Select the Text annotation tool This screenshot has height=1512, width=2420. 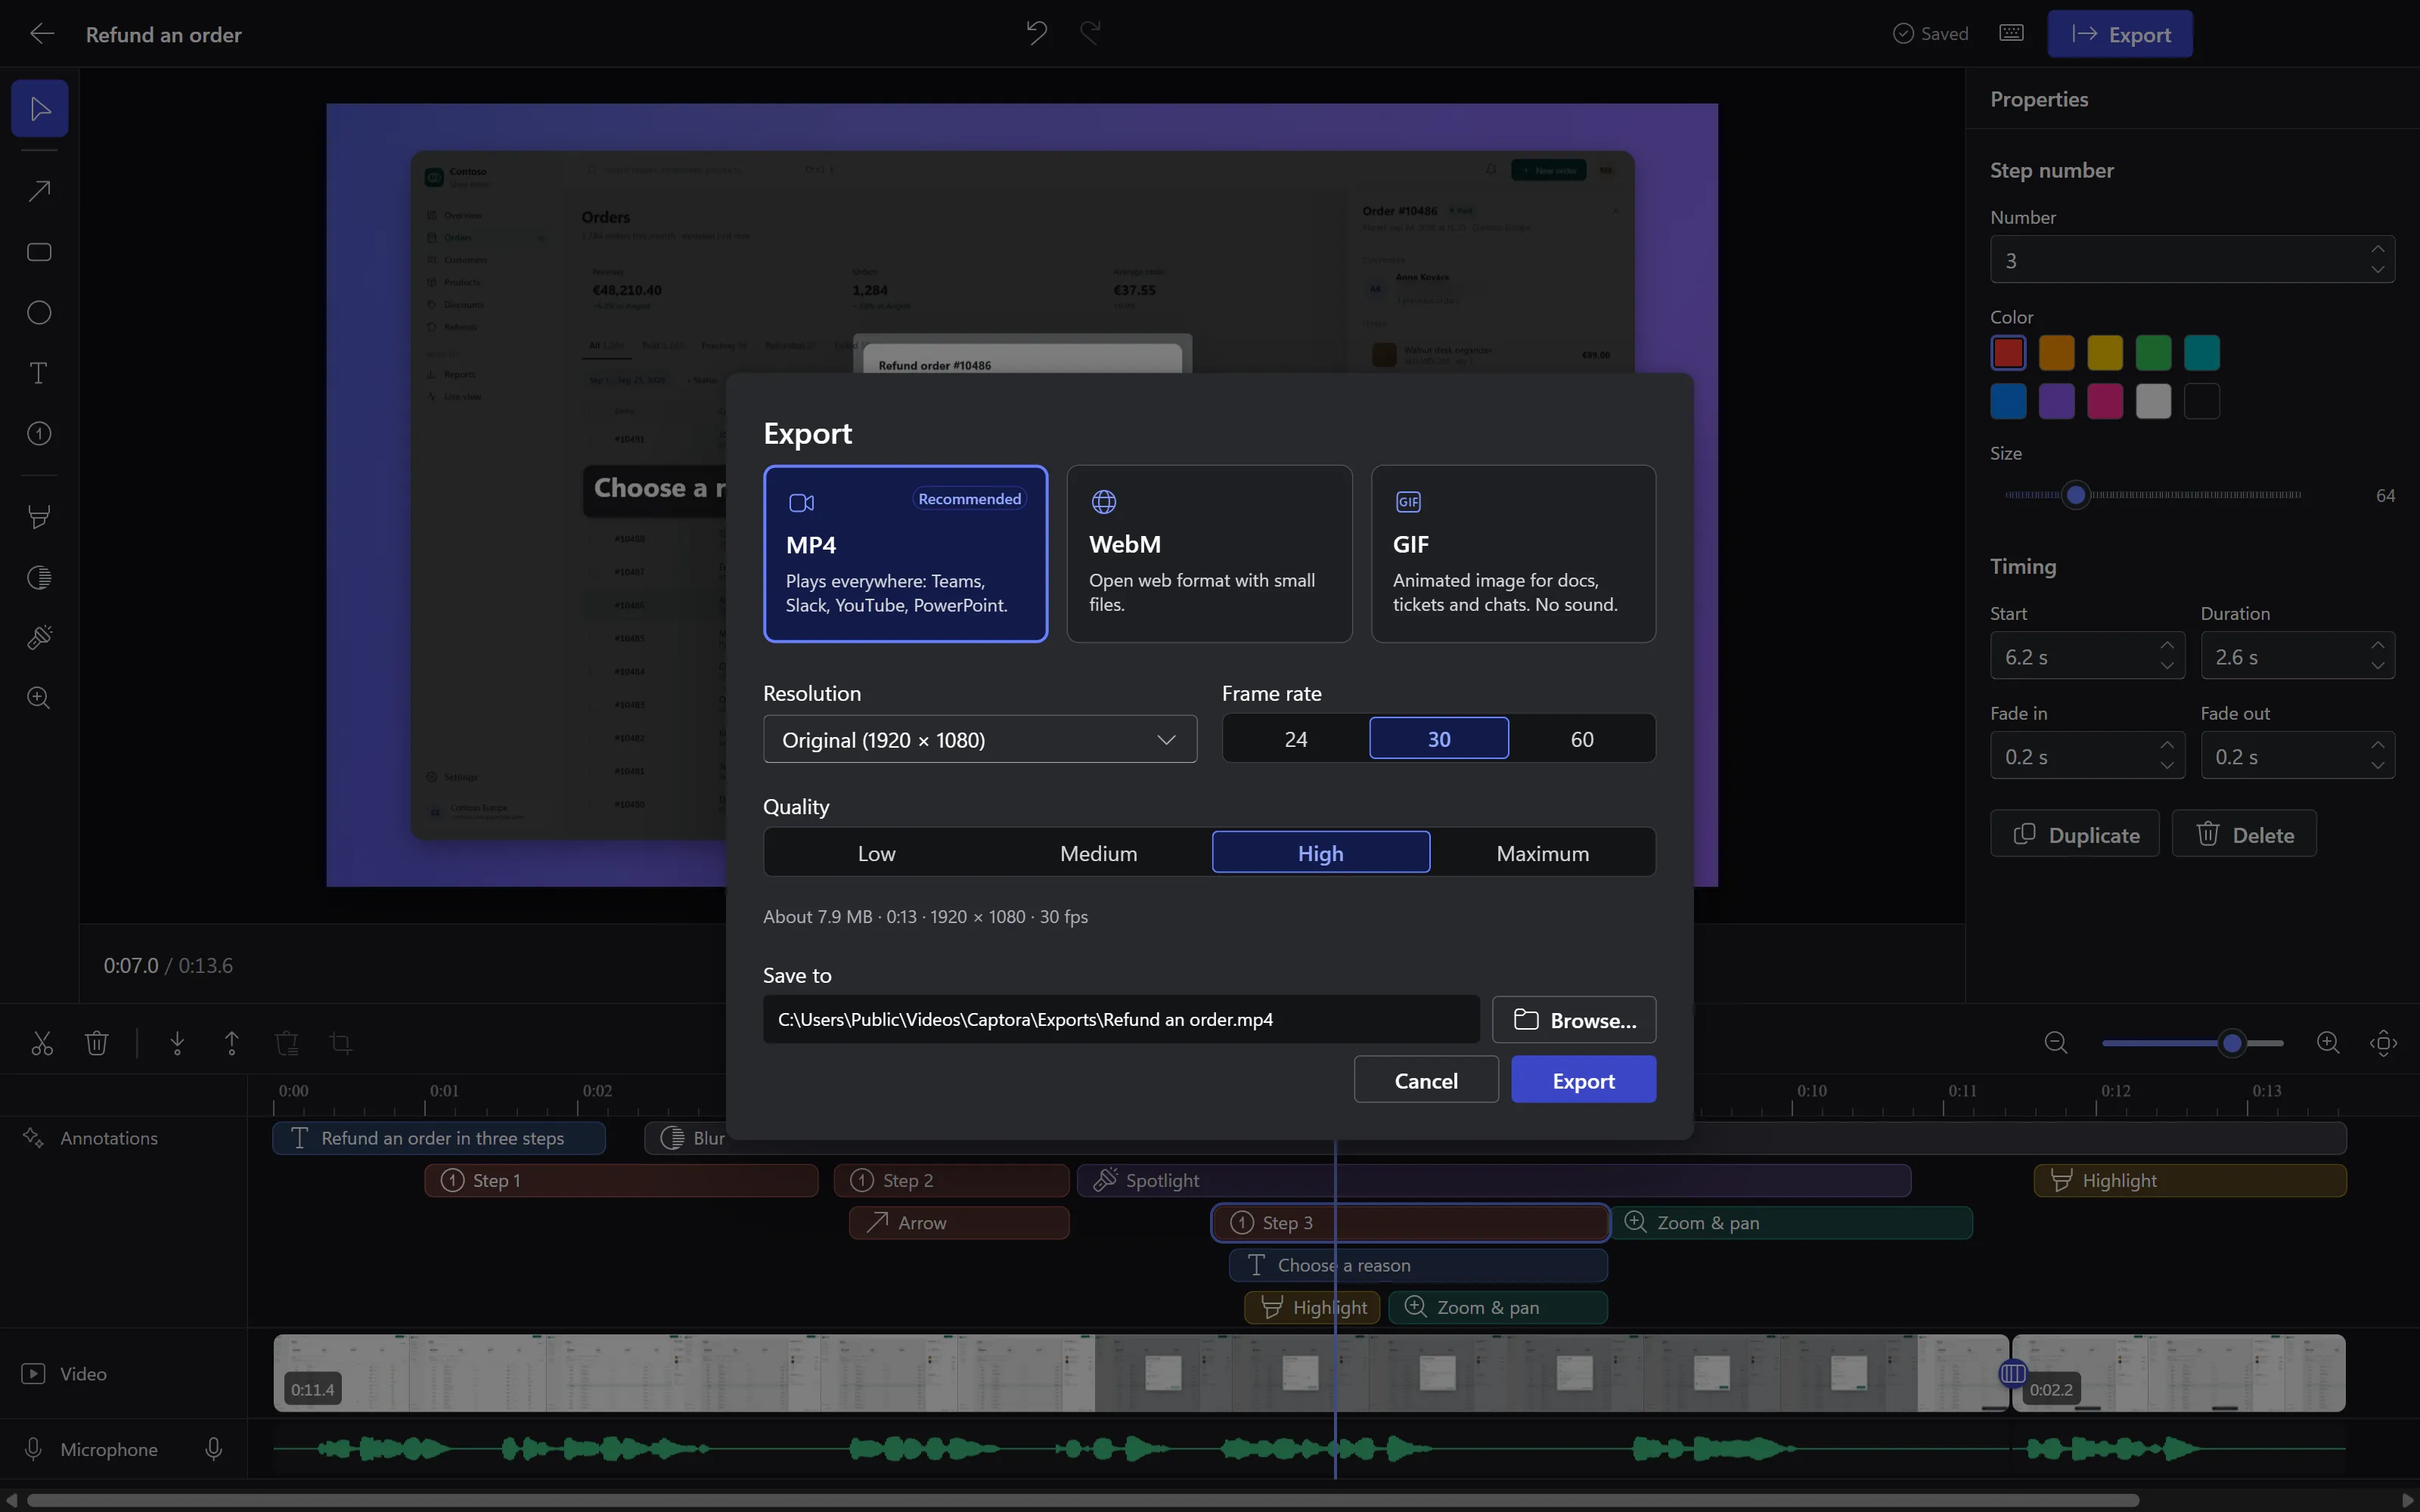click(40, 373)
